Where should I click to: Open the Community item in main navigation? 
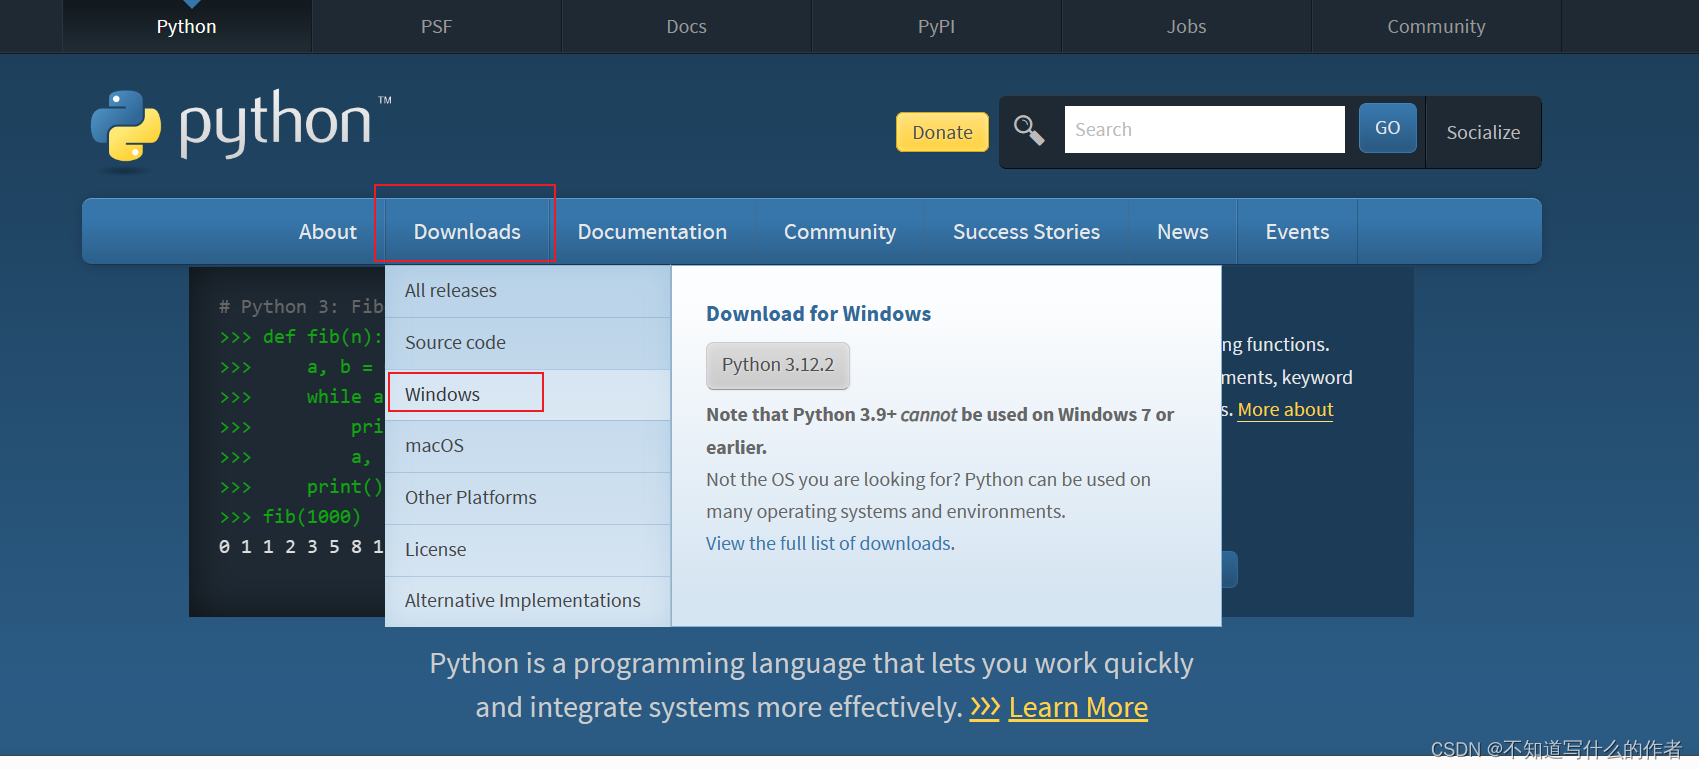tap(840, 232)
